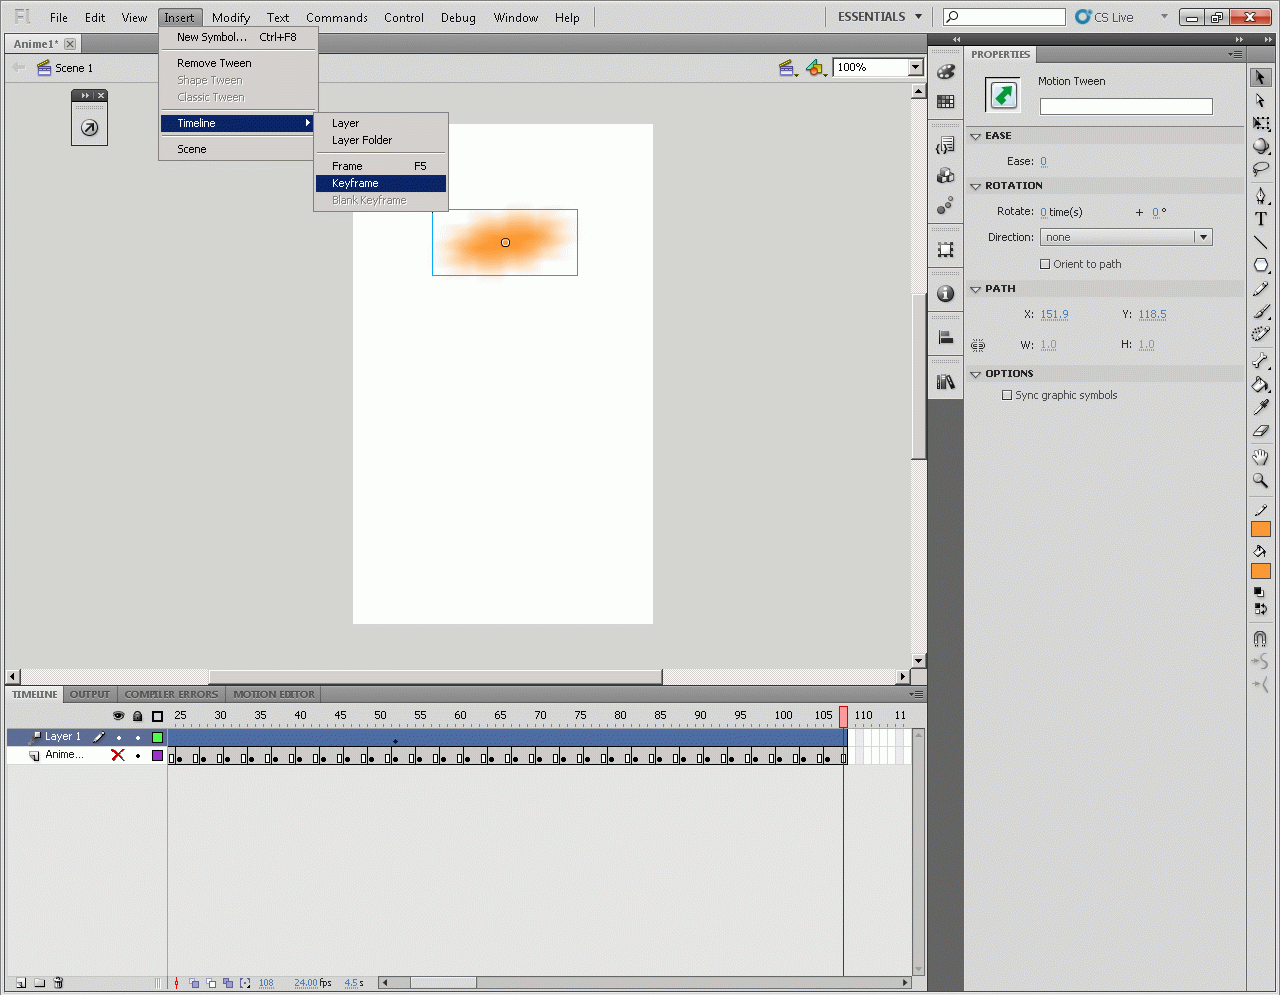Select the Eraser tool
The image size is (1280, 995).
click(1260, 431)
